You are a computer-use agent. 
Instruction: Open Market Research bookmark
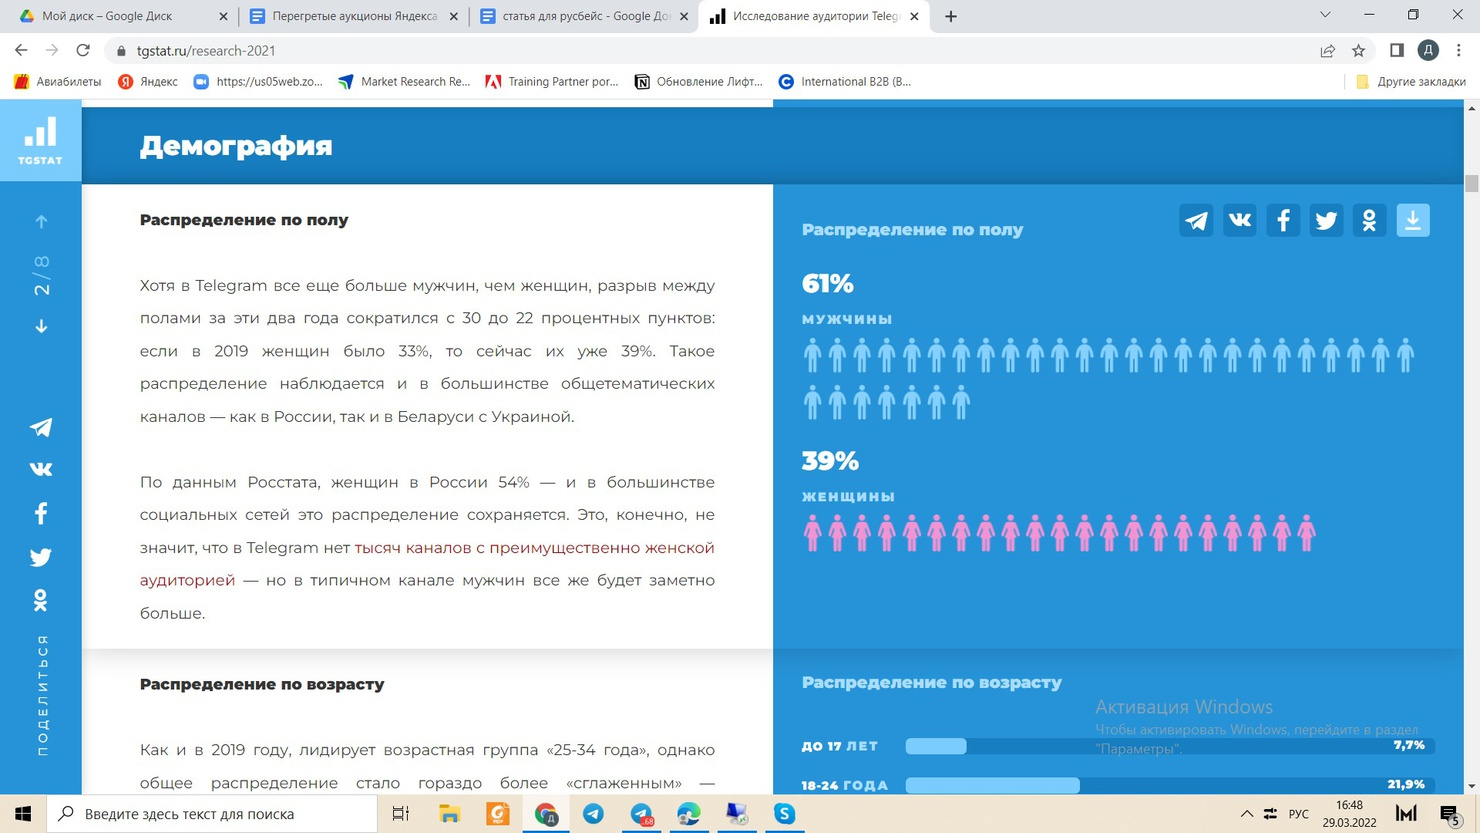(404, 82)
